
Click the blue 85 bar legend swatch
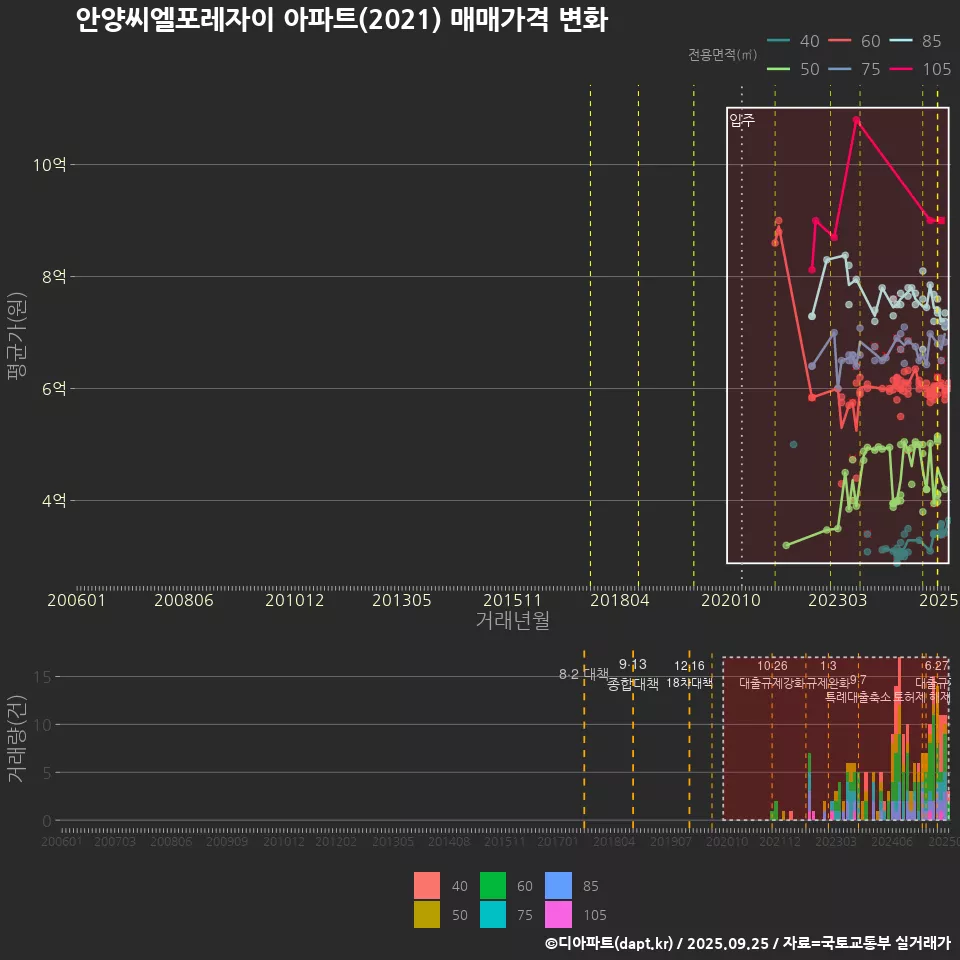559,886
